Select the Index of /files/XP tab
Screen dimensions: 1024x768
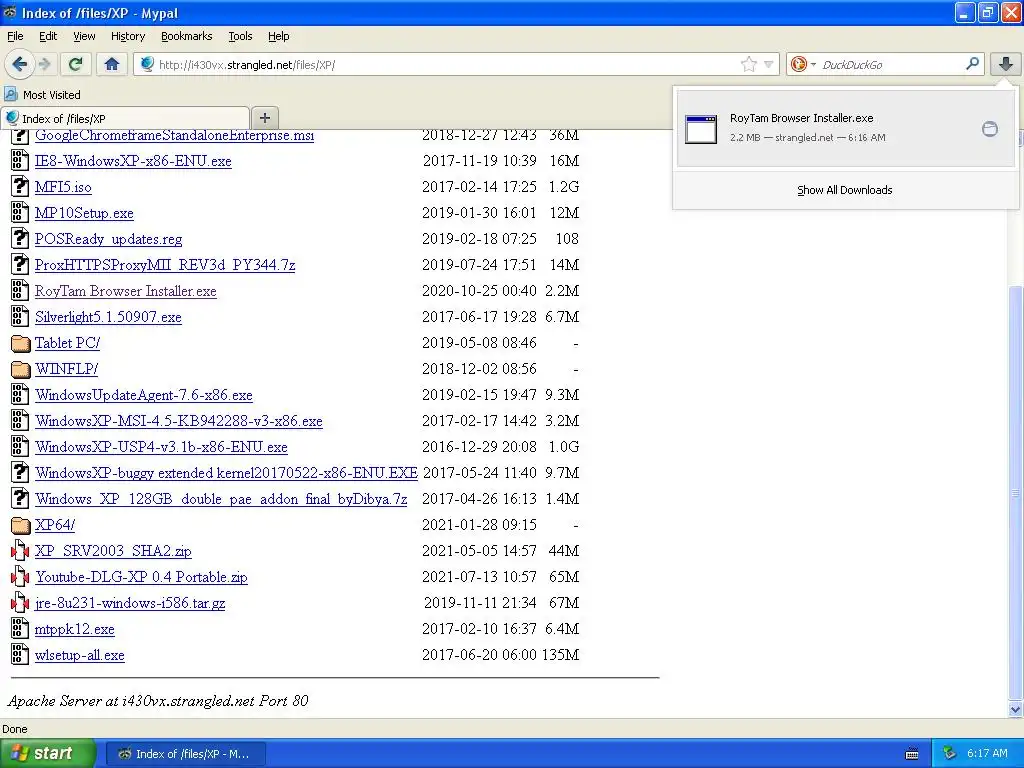pos(125,118)
